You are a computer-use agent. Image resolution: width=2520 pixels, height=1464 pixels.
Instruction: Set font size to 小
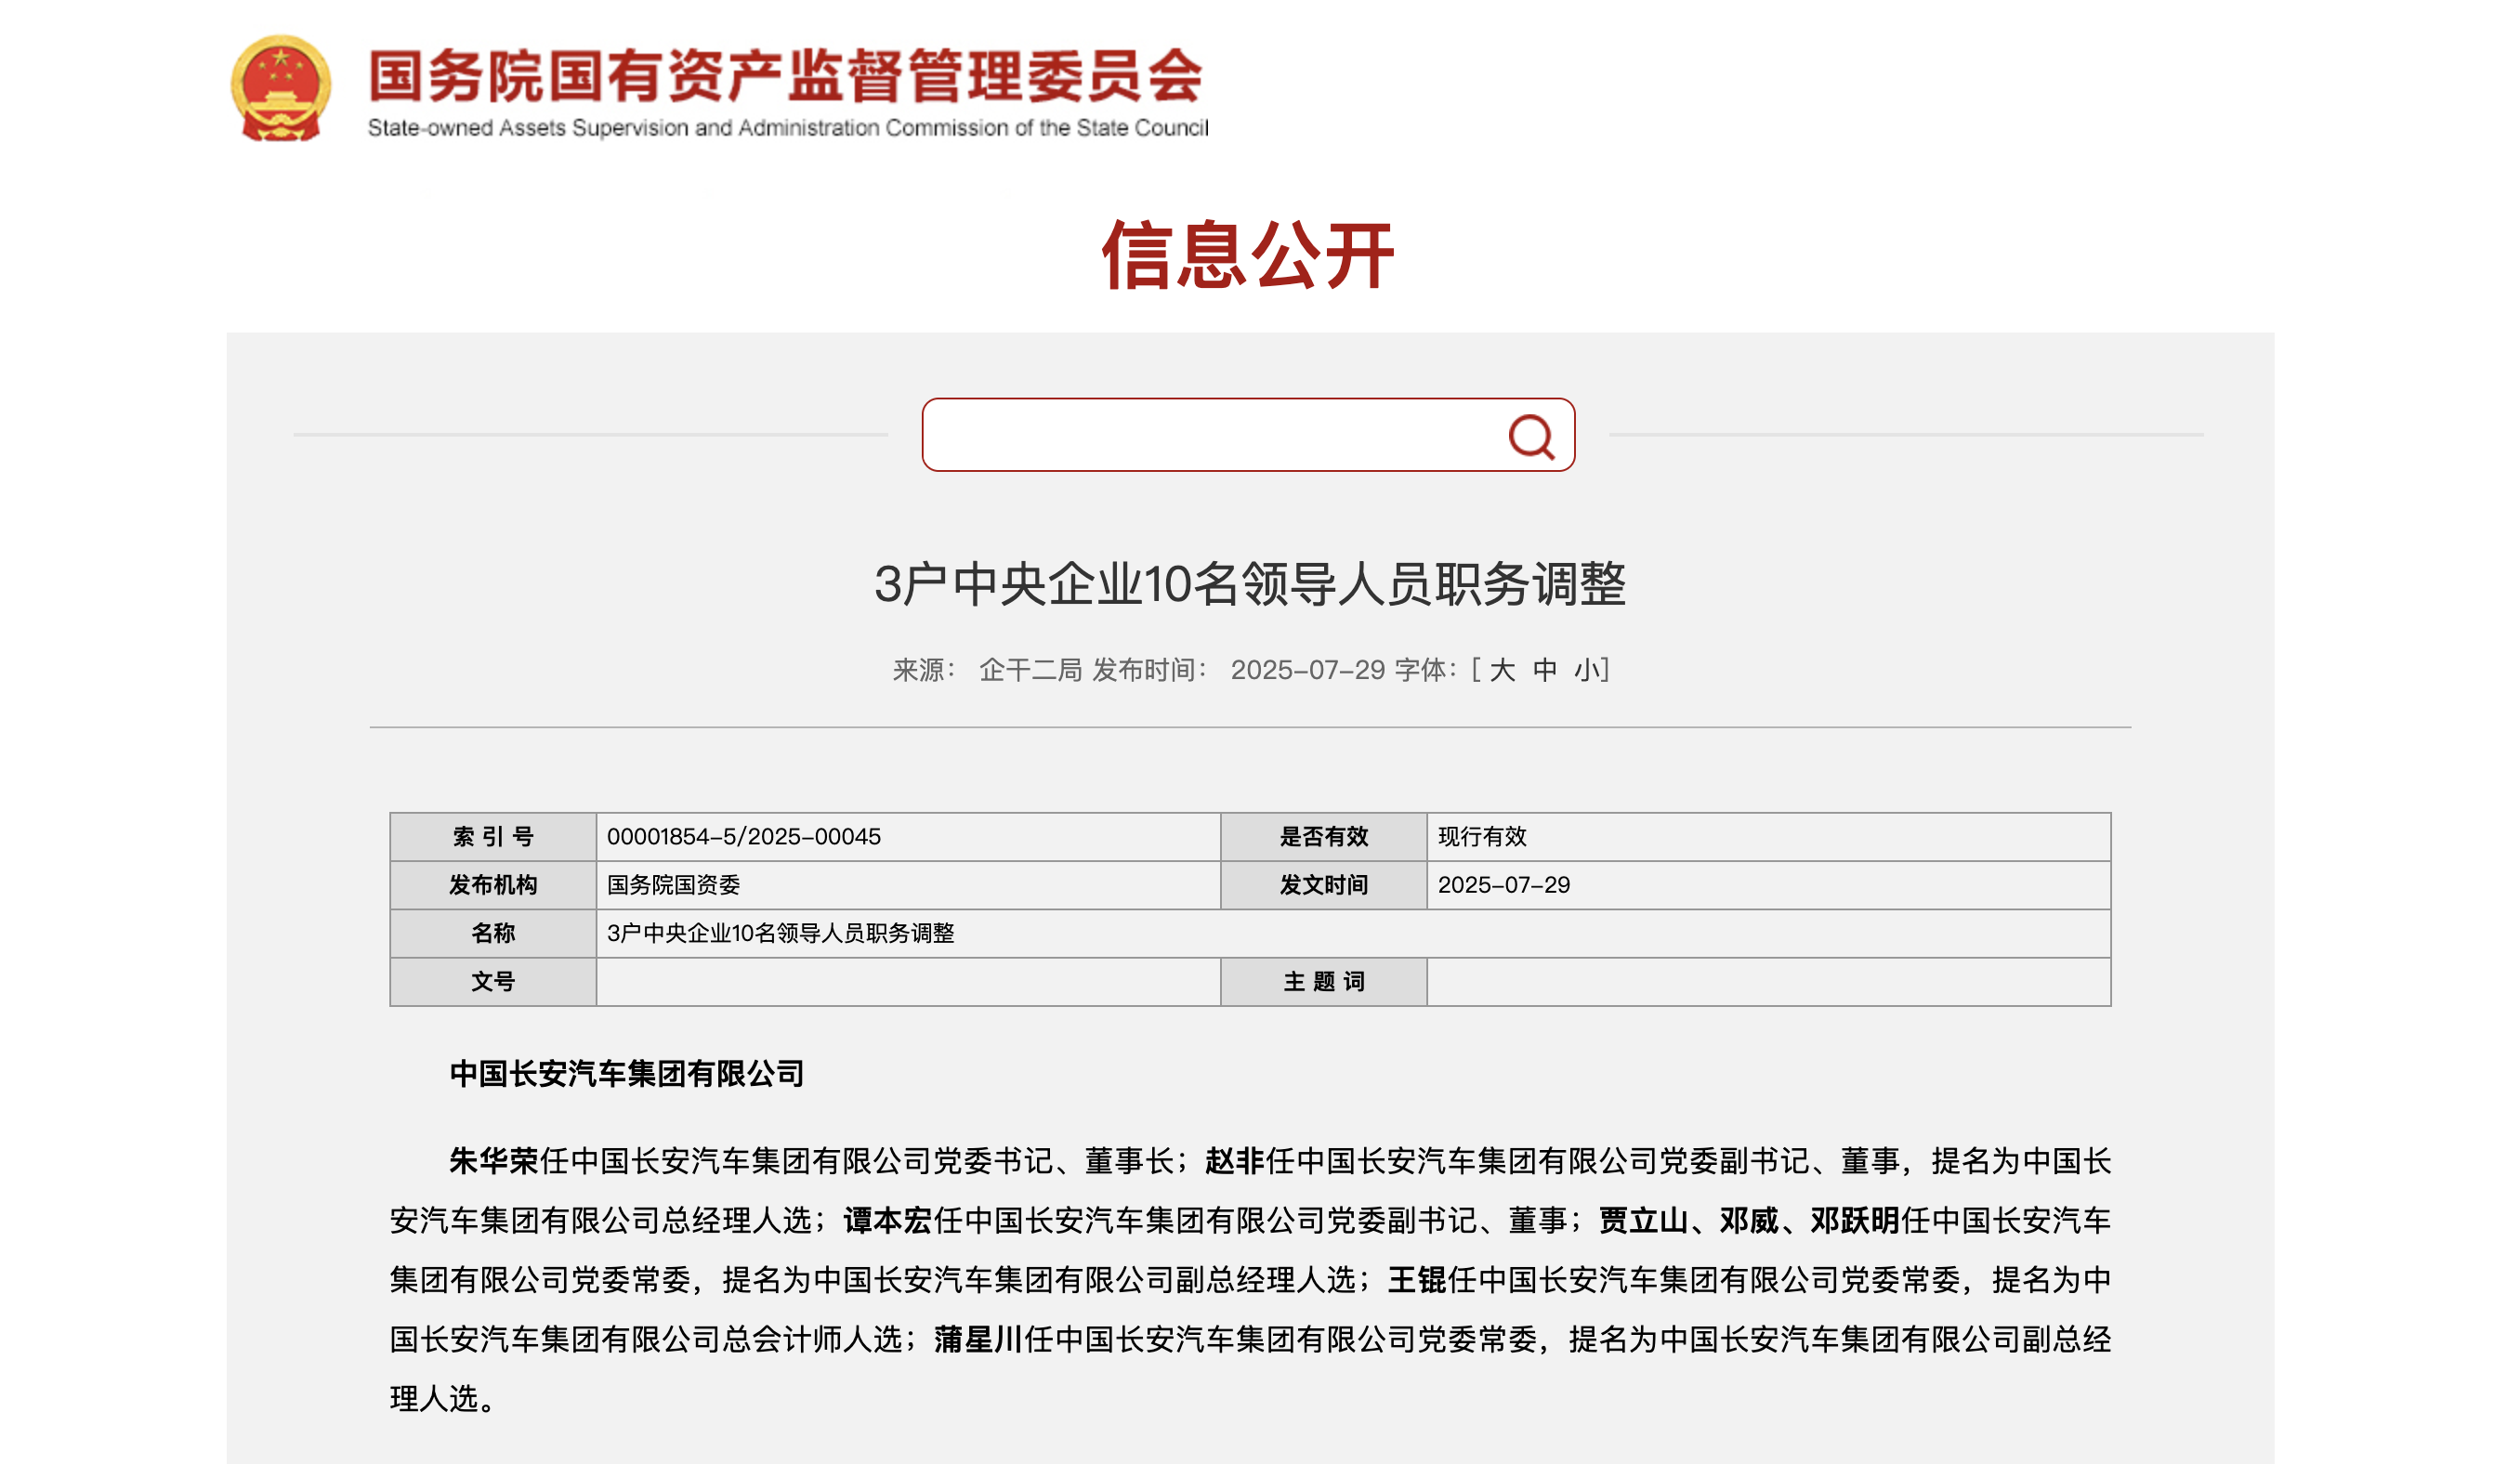point(1586,670)
